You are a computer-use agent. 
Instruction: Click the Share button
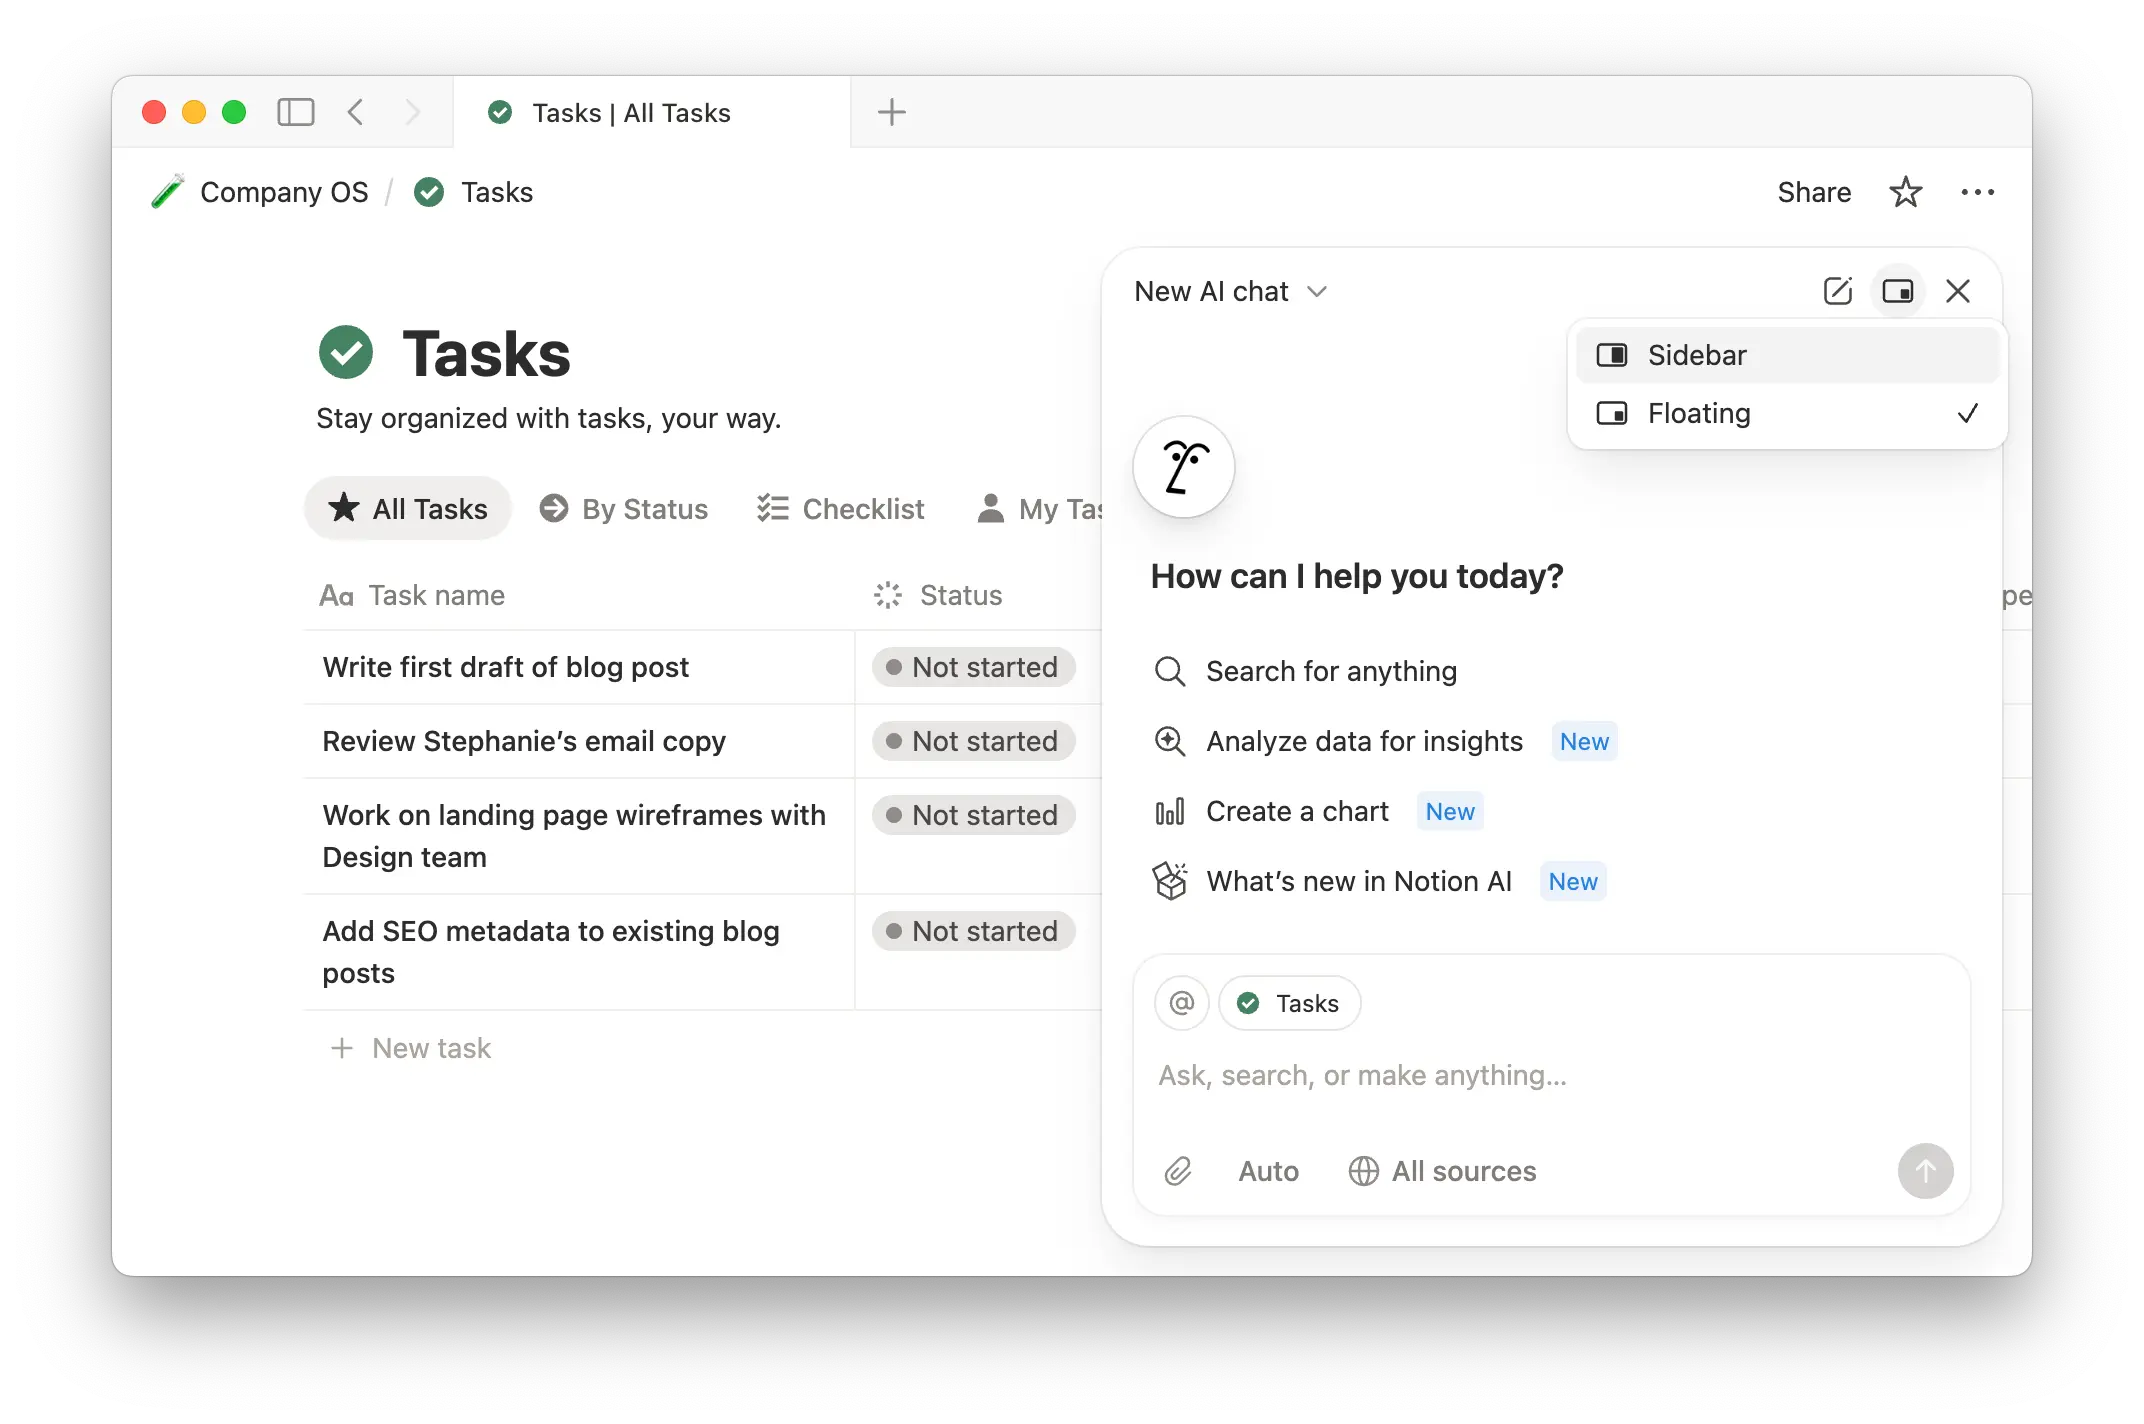point(1813,192)
